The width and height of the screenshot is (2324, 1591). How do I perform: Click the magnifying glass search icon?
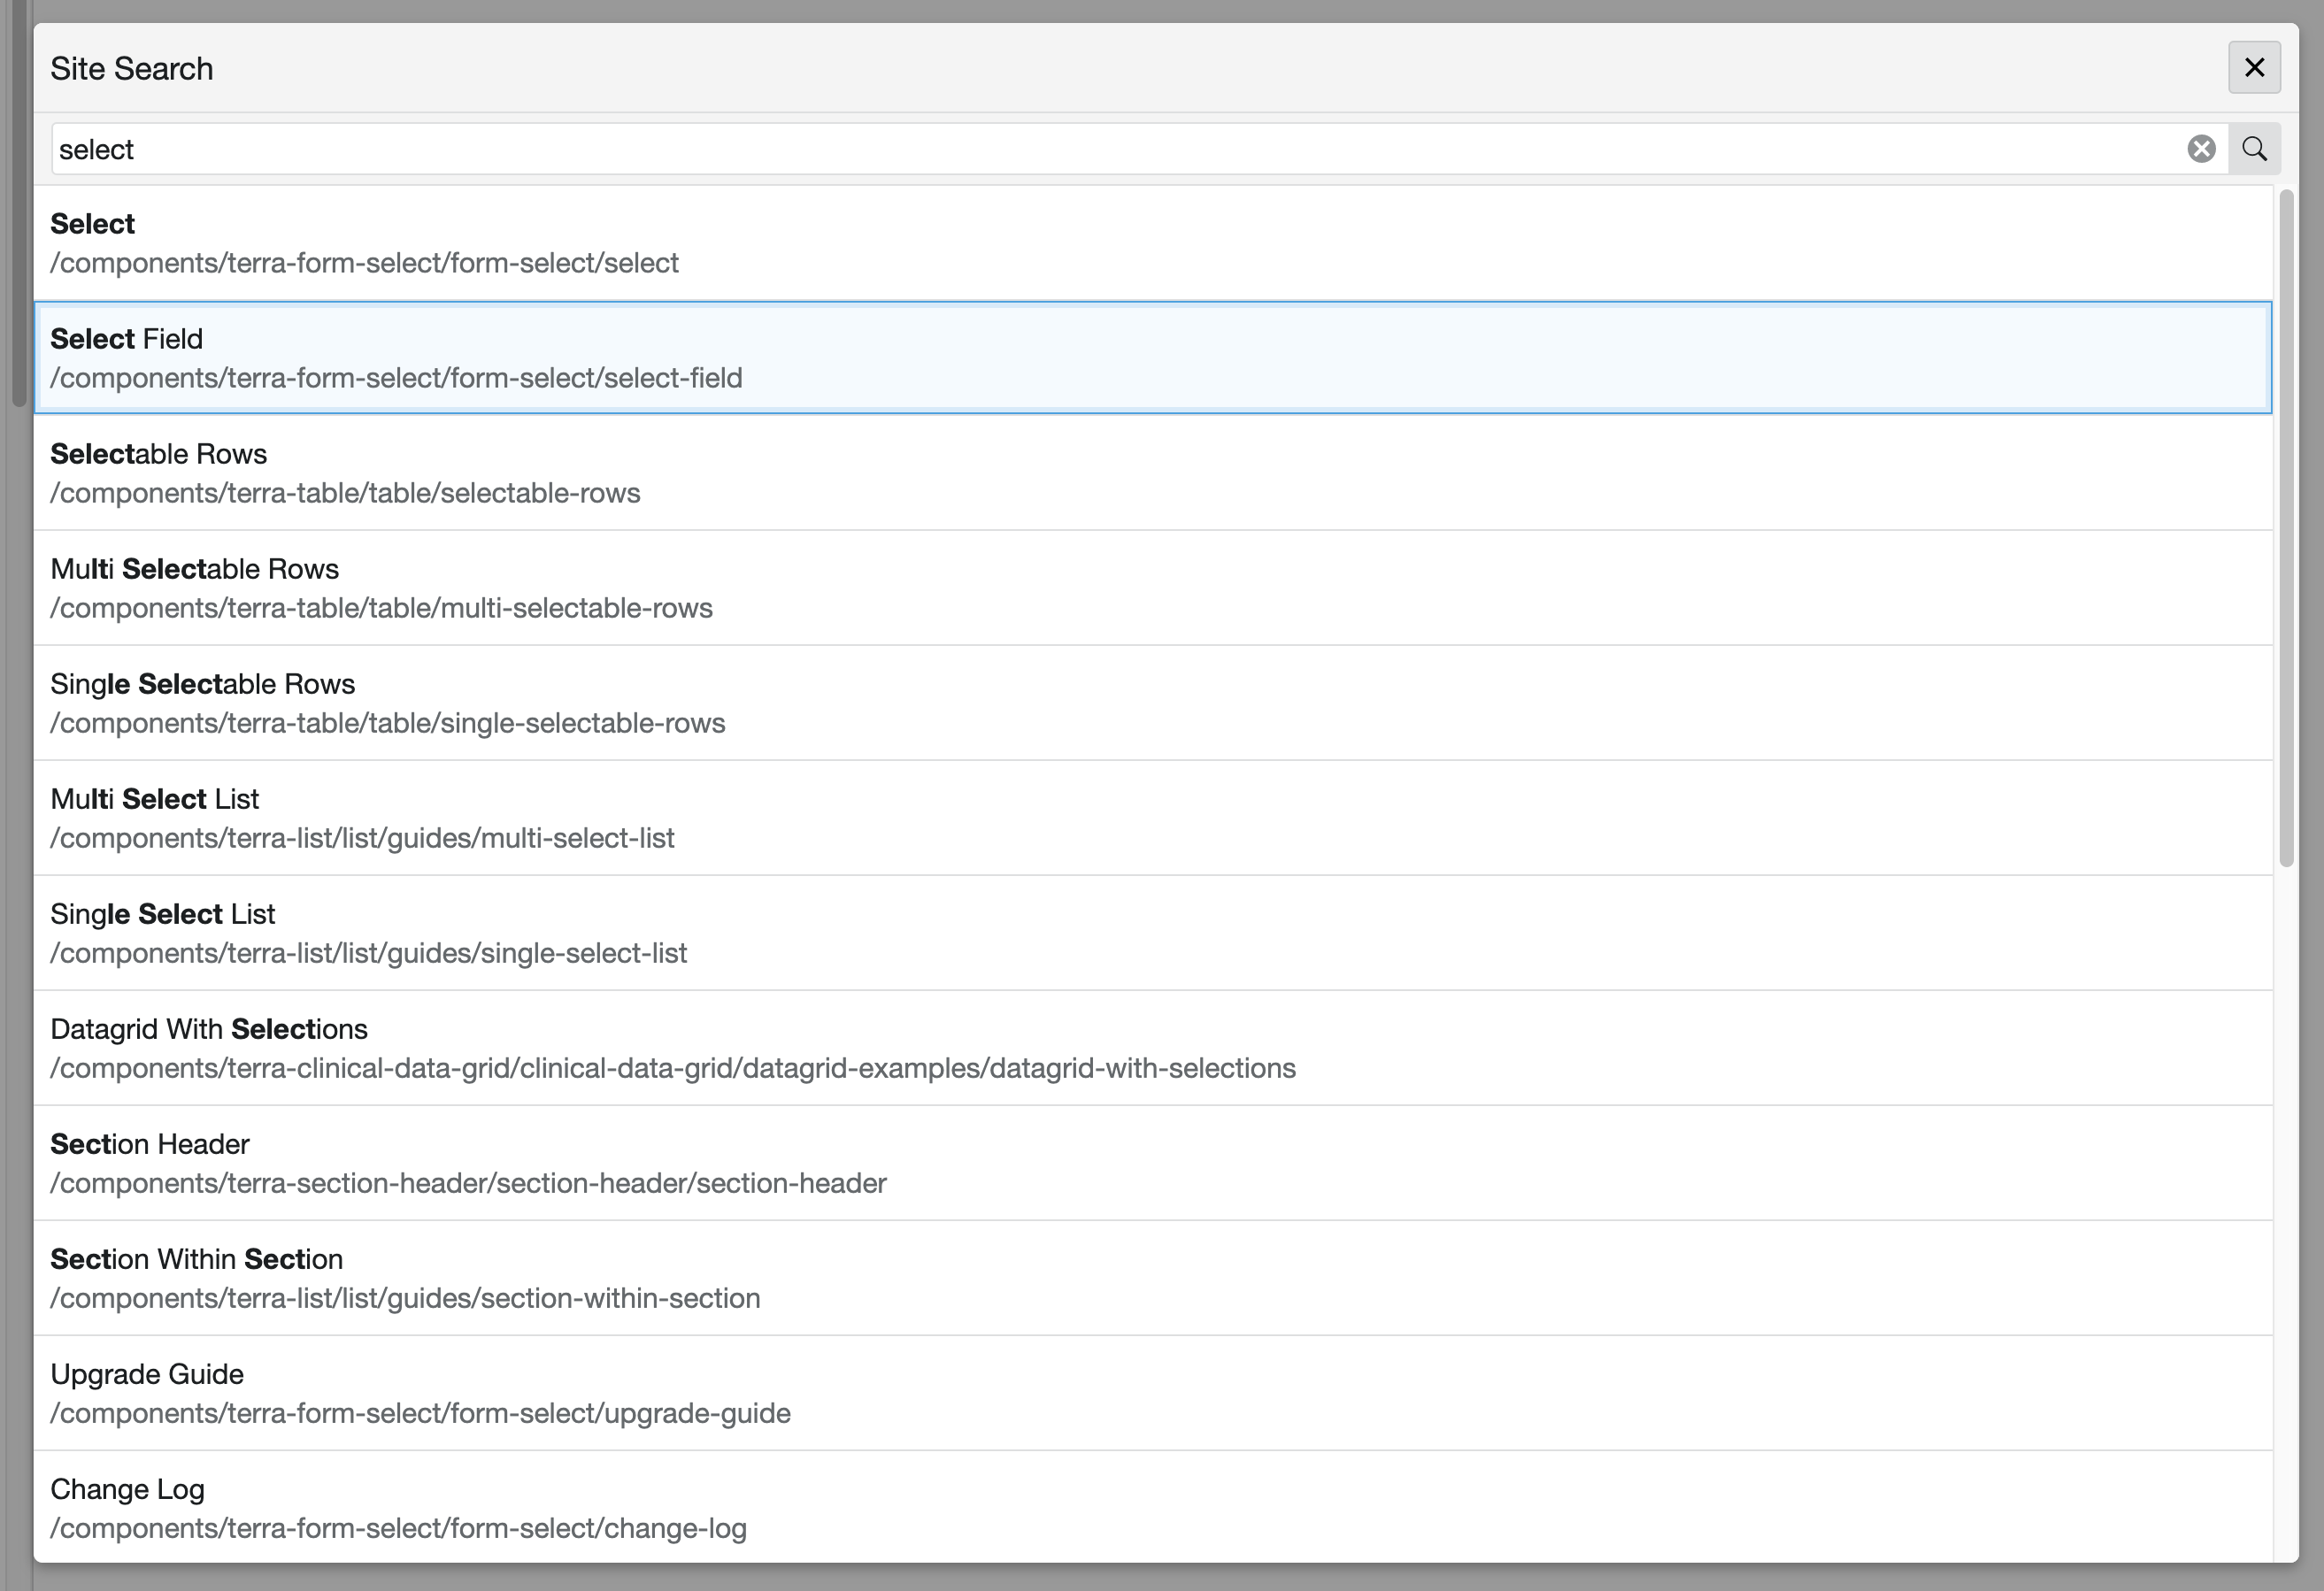click(x=2255, y=148)
